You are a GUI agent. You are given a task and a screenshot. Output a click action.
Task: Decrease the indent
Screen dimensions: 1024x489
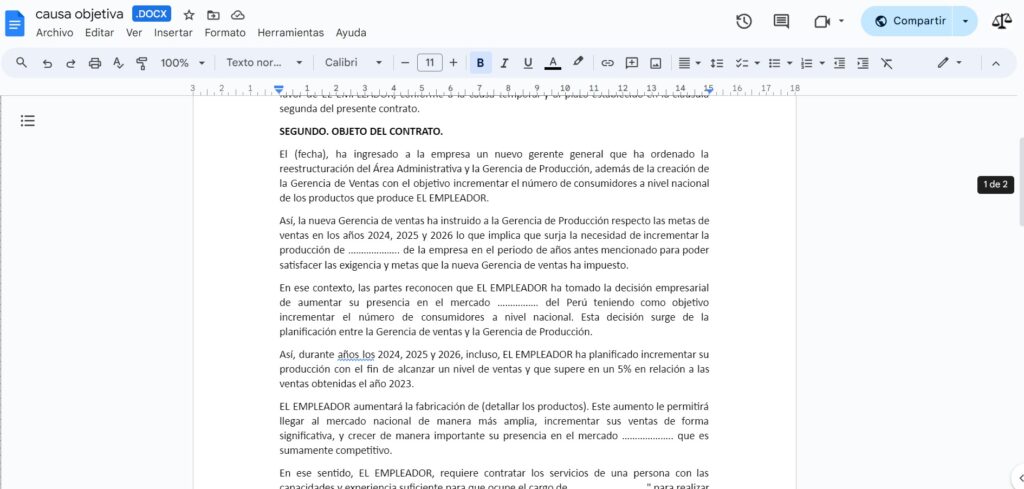pos(839,63)
